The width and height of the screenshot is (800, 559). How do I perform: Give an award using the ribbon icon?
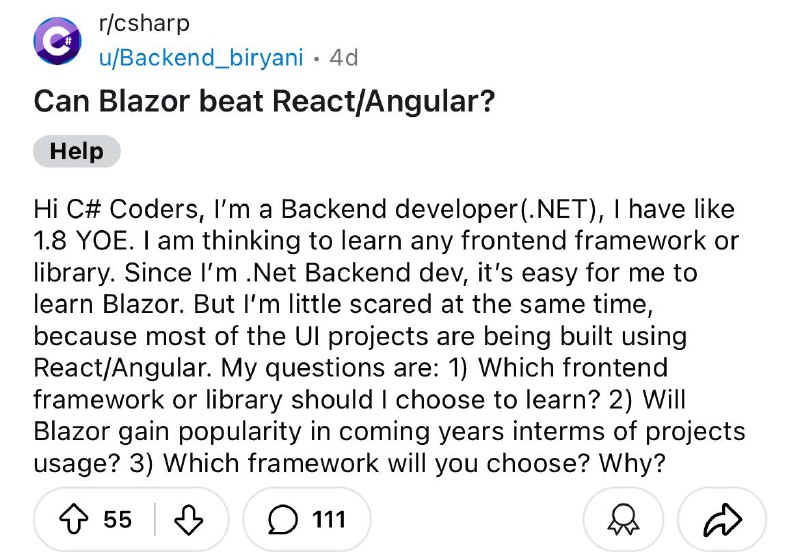click(x=623, y=519)
